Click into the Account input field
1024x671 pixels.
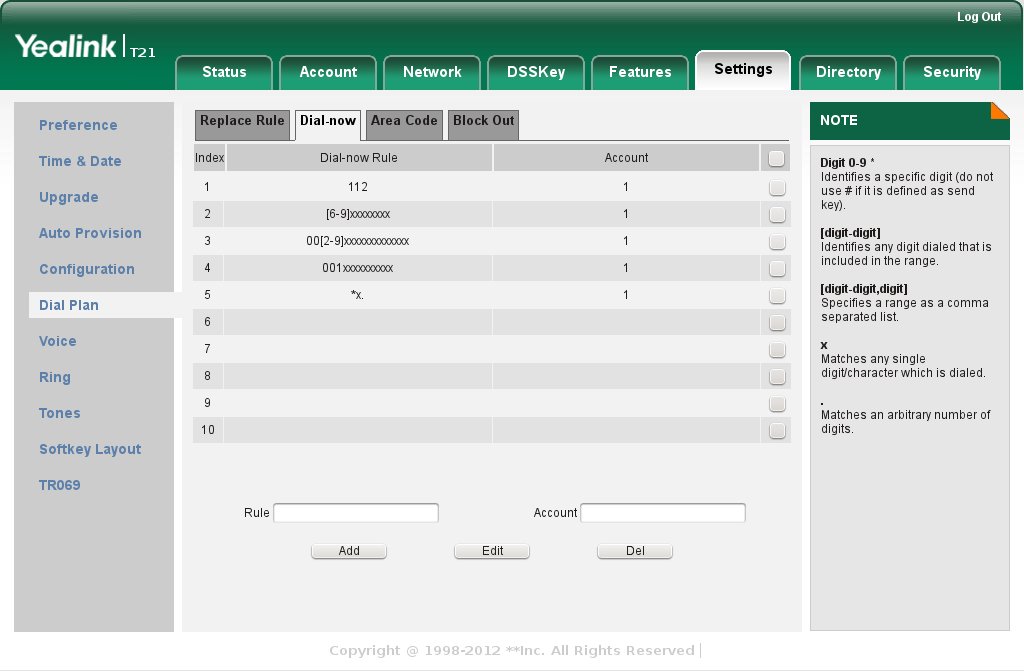click(x=663, y=513)
